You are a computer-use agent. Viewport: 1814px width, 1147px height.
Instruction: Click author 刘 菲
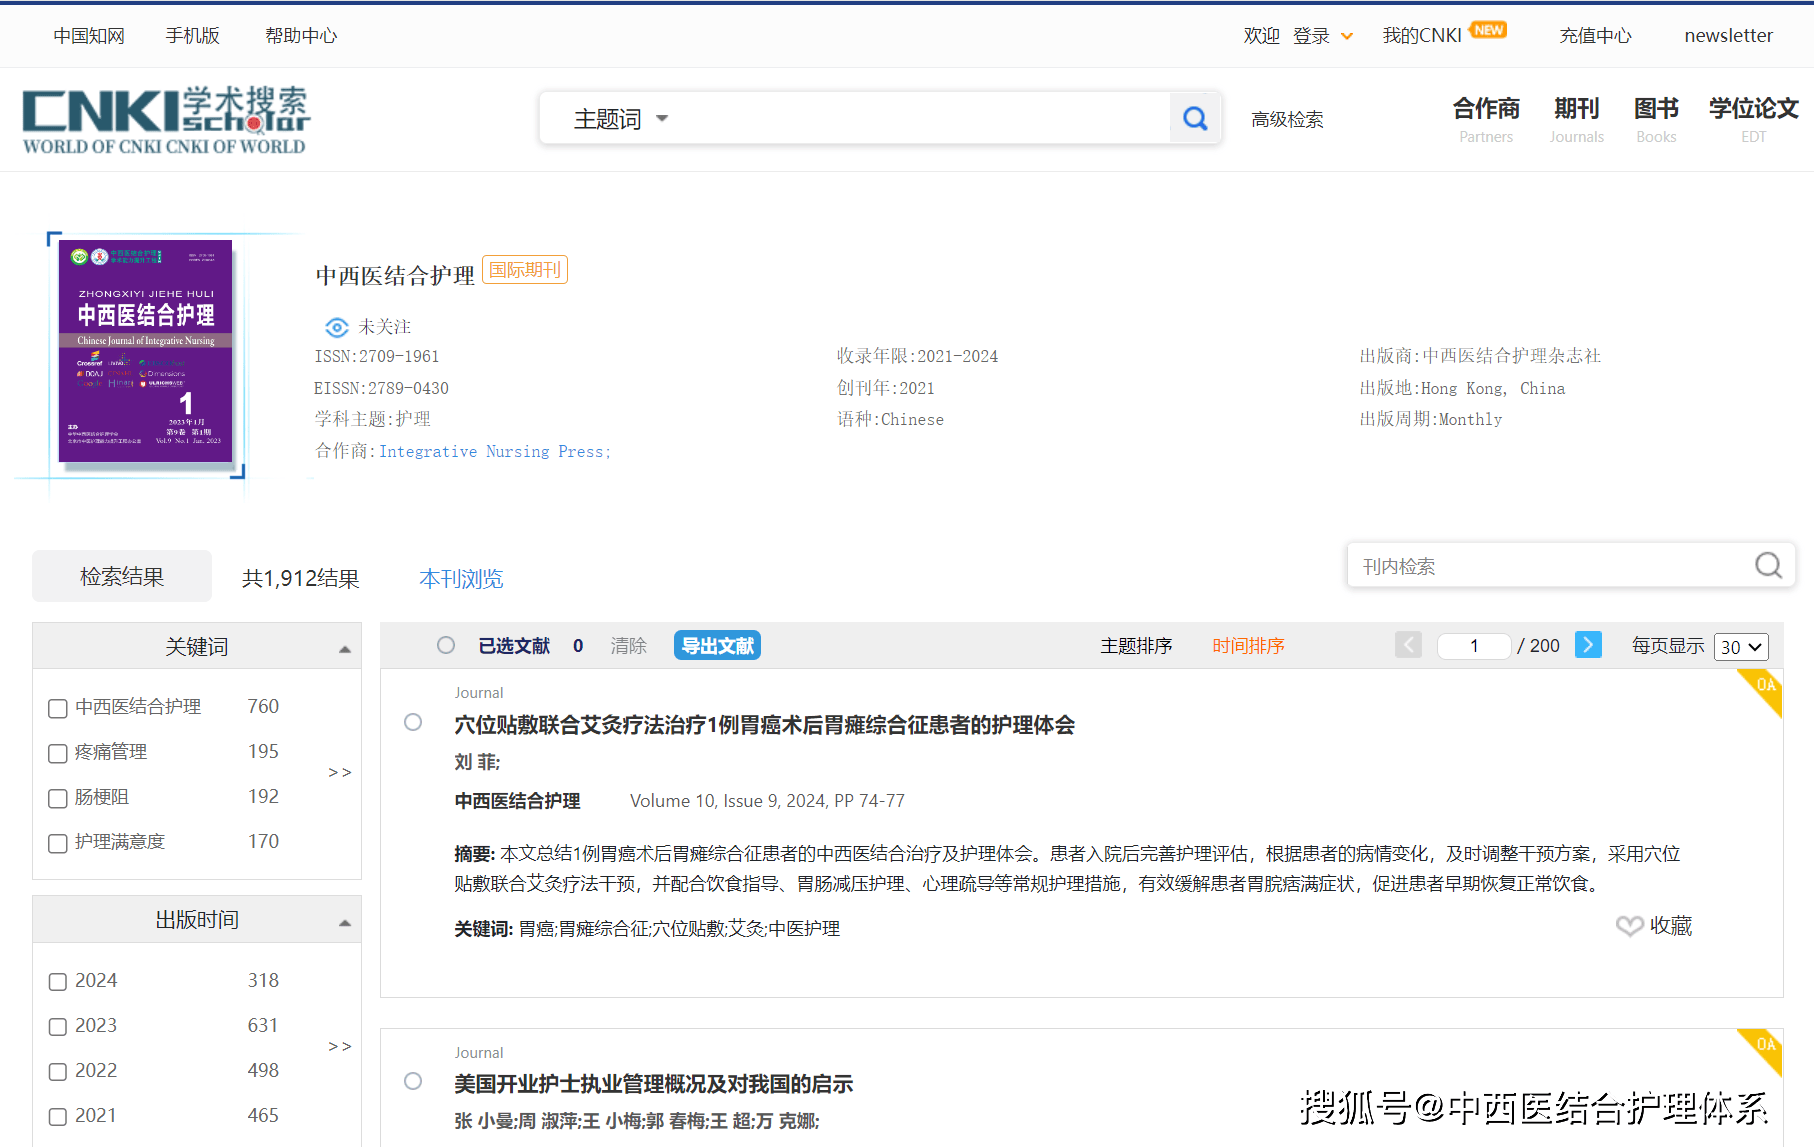coord(475,762)
